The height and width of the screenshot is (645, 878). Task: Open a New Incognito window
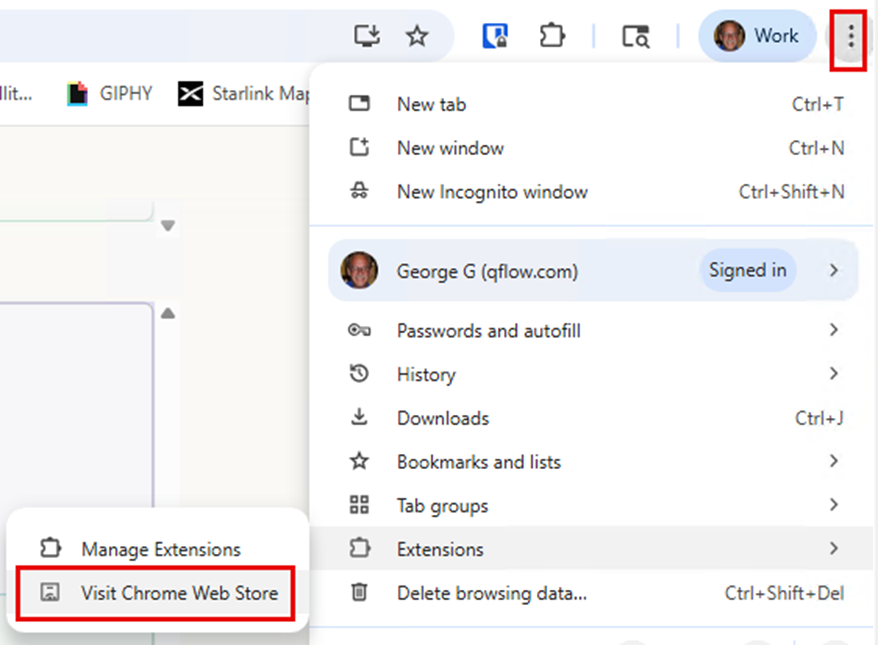492,192
